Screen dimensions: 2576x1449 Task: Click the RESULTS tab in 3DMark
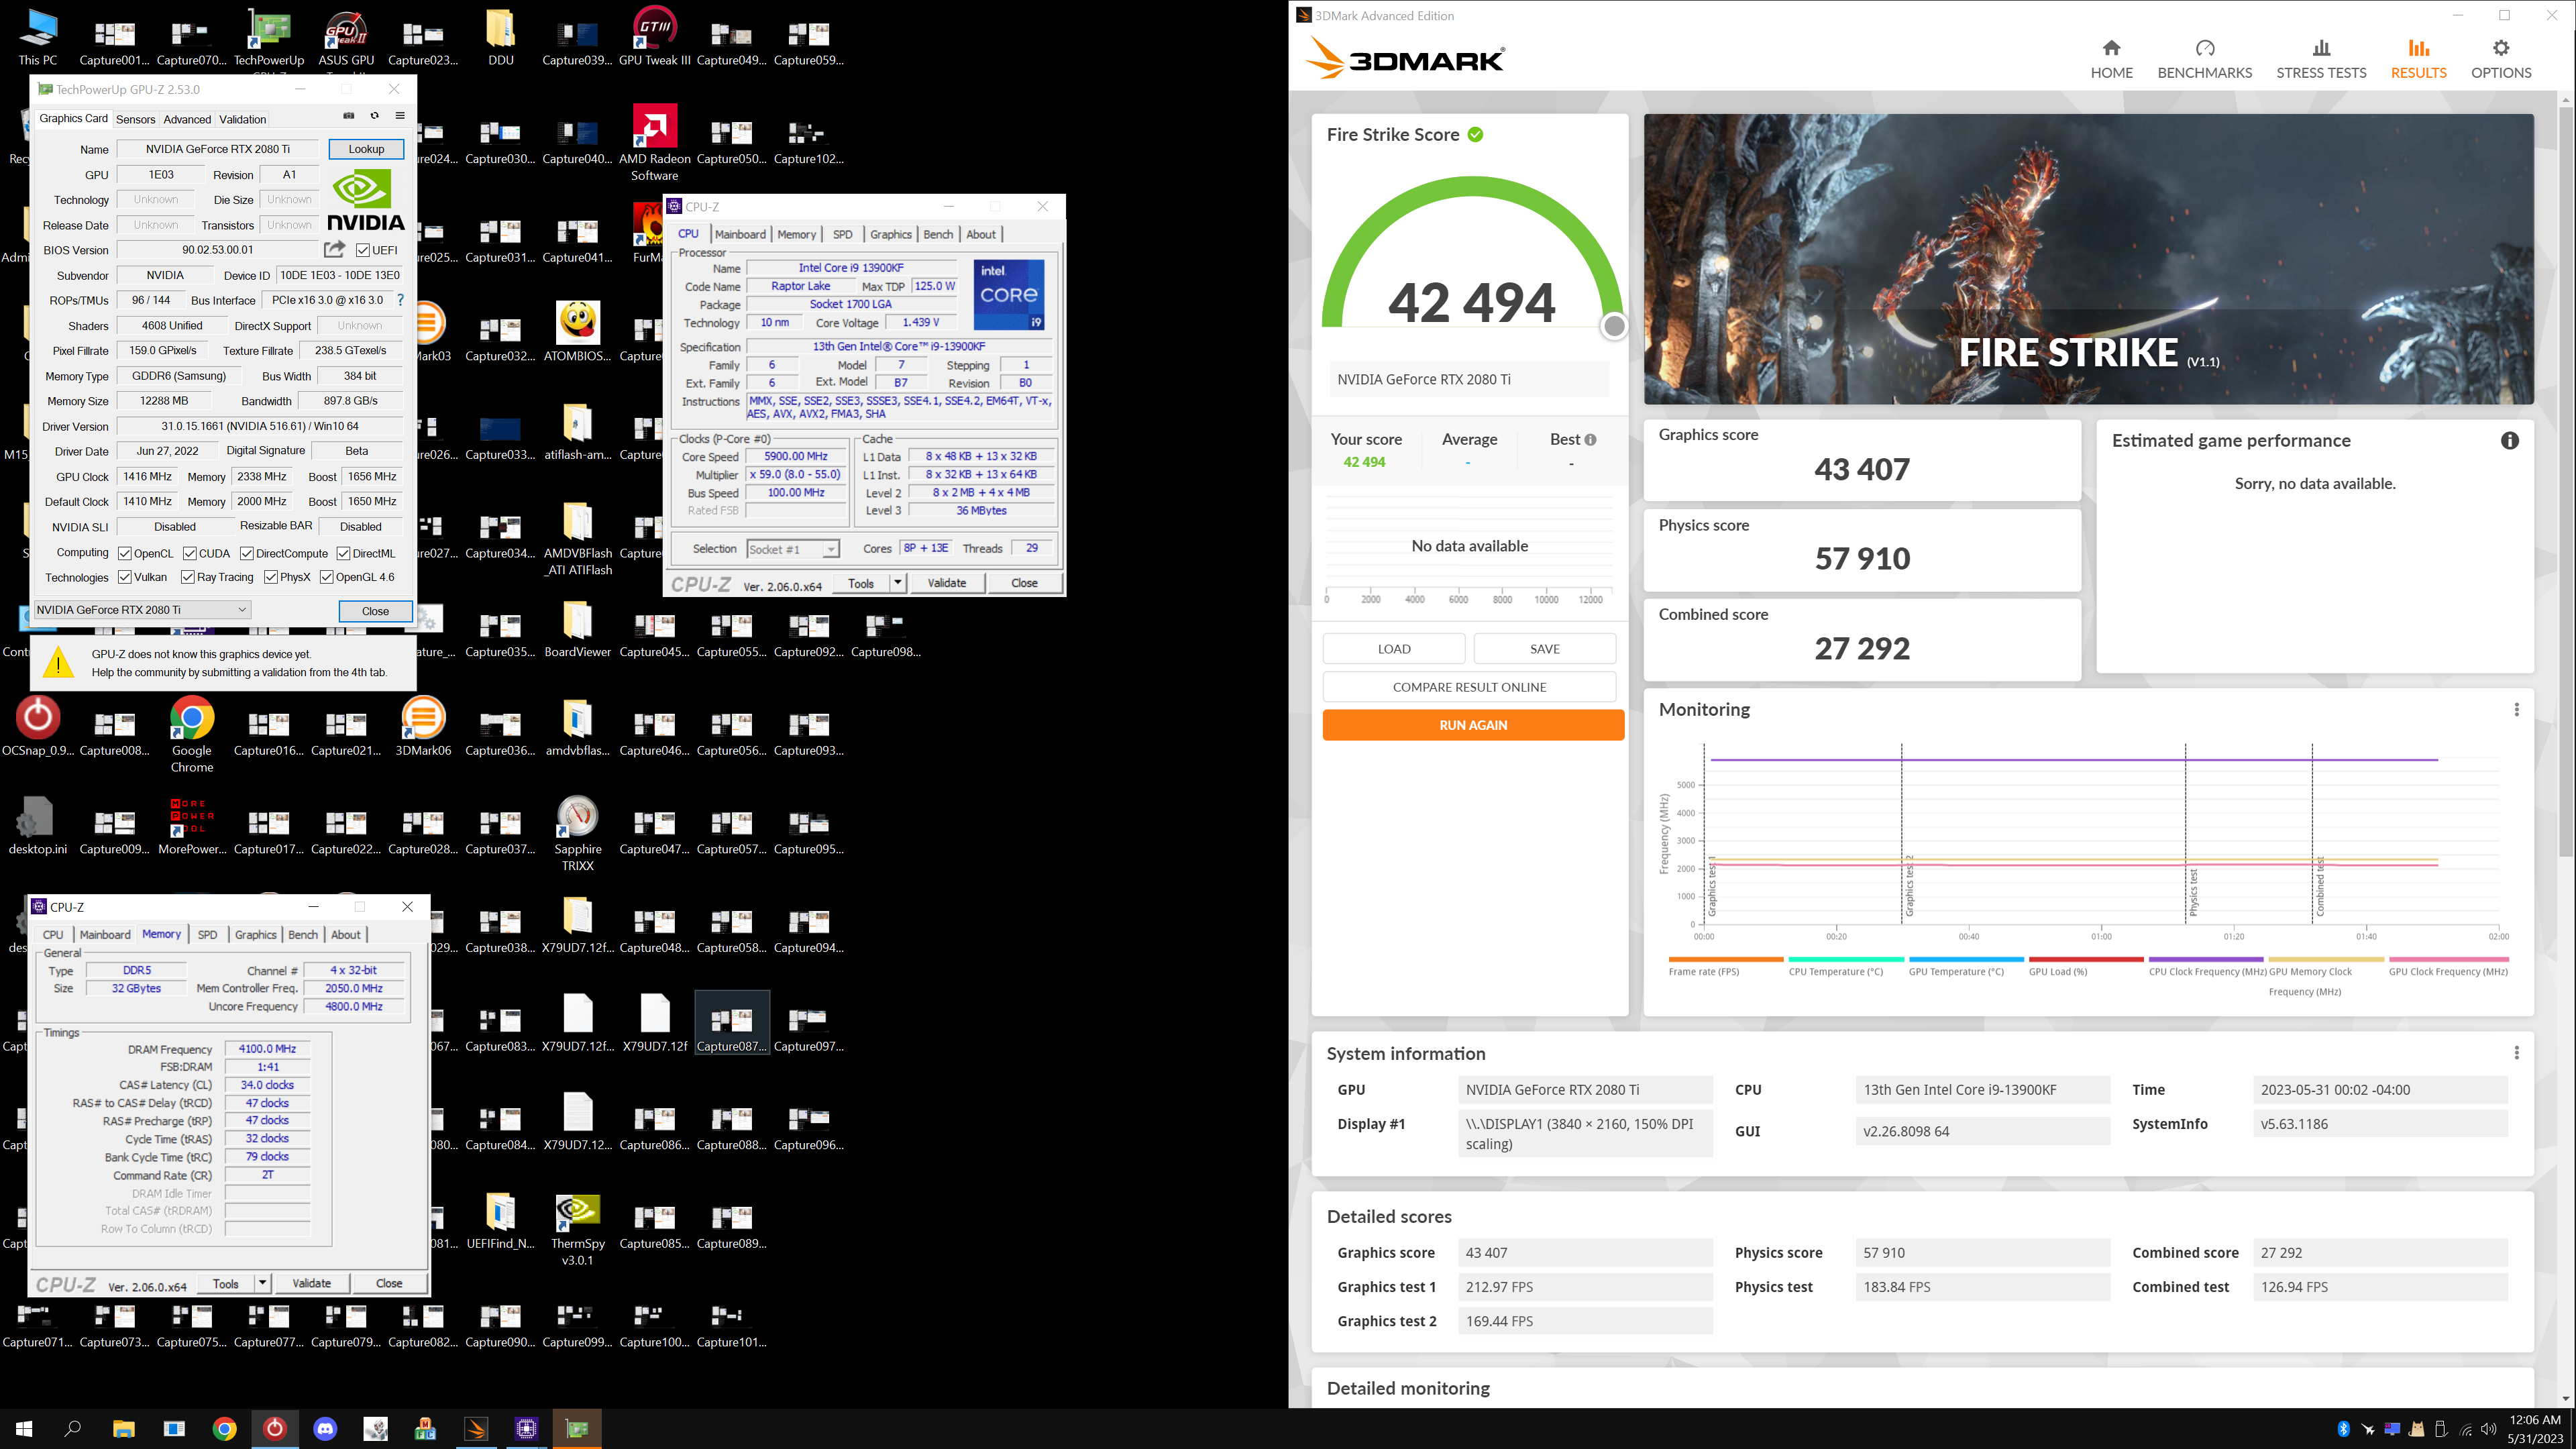coord(2418,59)
